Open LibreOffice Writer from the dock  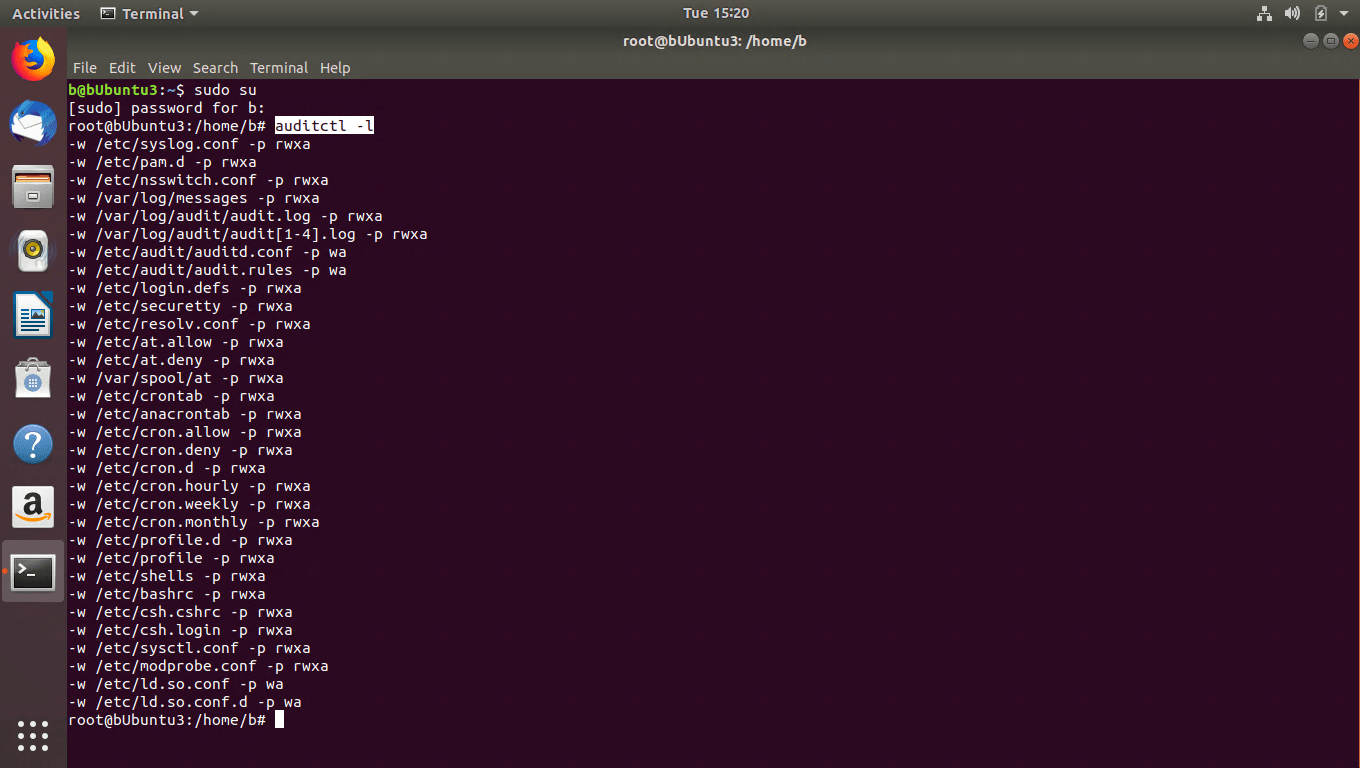point(33,315)
